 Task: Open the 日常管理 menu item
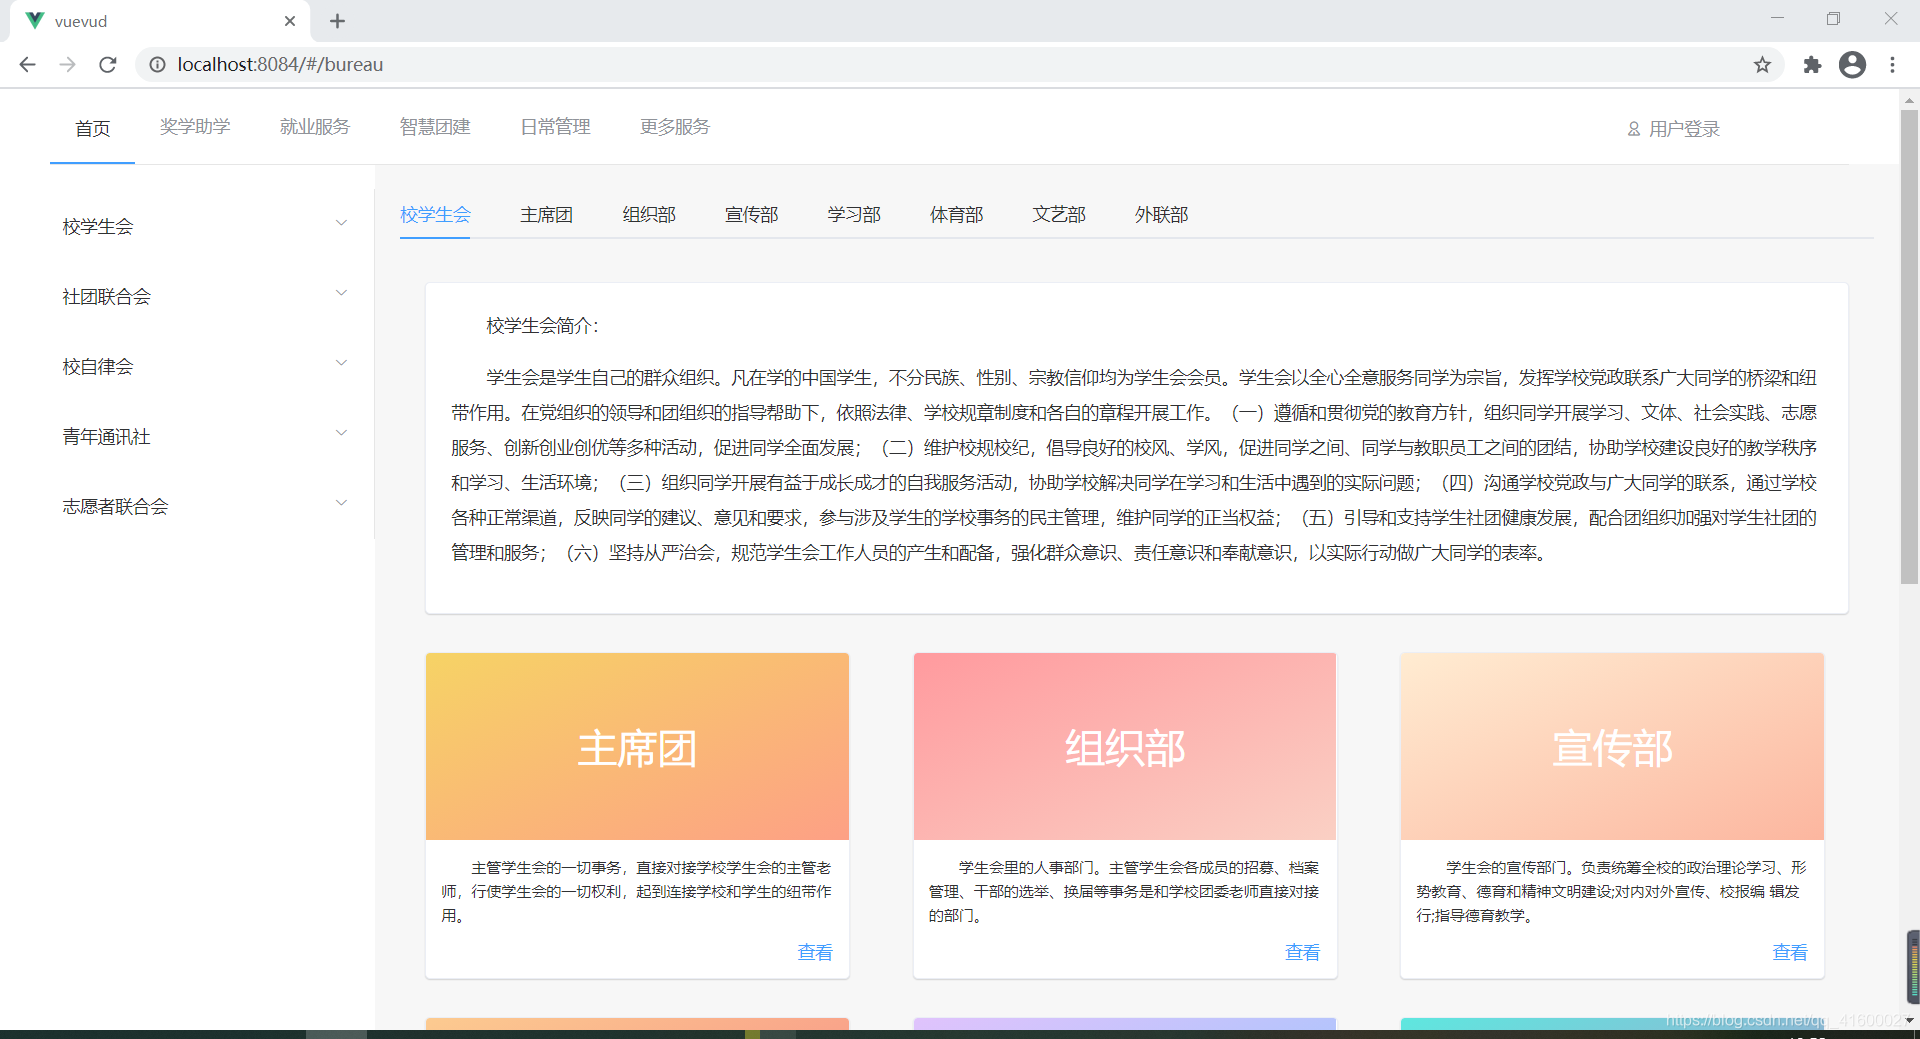pyautogui.click(x=555, y=127)
